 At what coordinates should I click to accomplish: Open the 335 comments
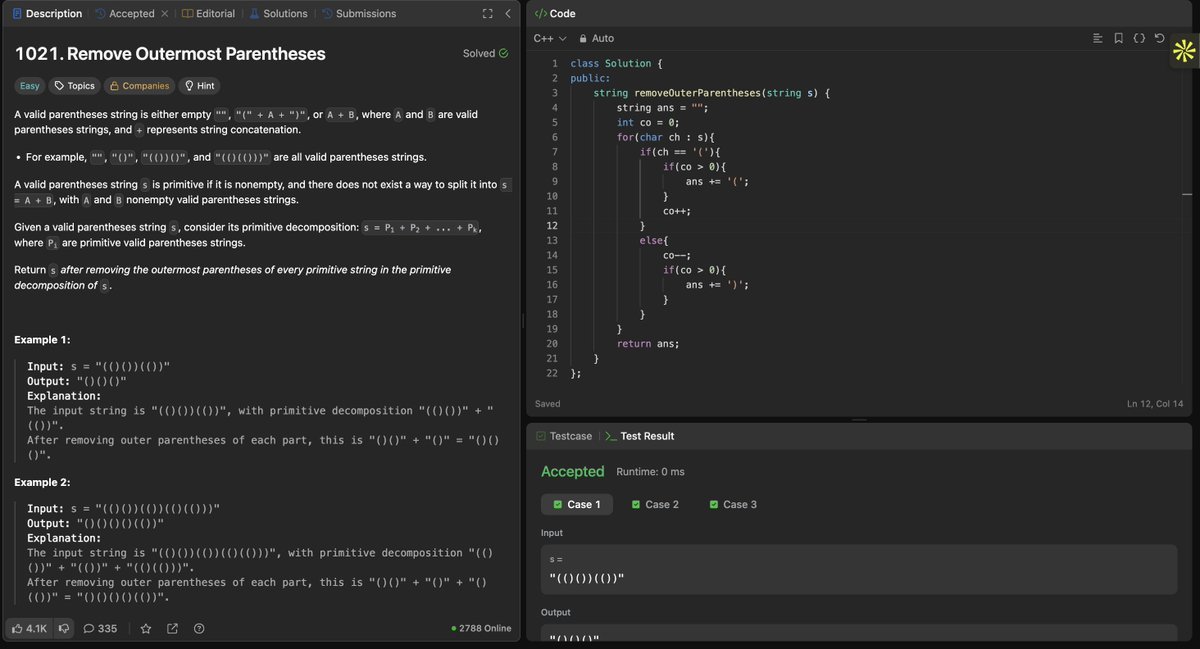(100, 628)
